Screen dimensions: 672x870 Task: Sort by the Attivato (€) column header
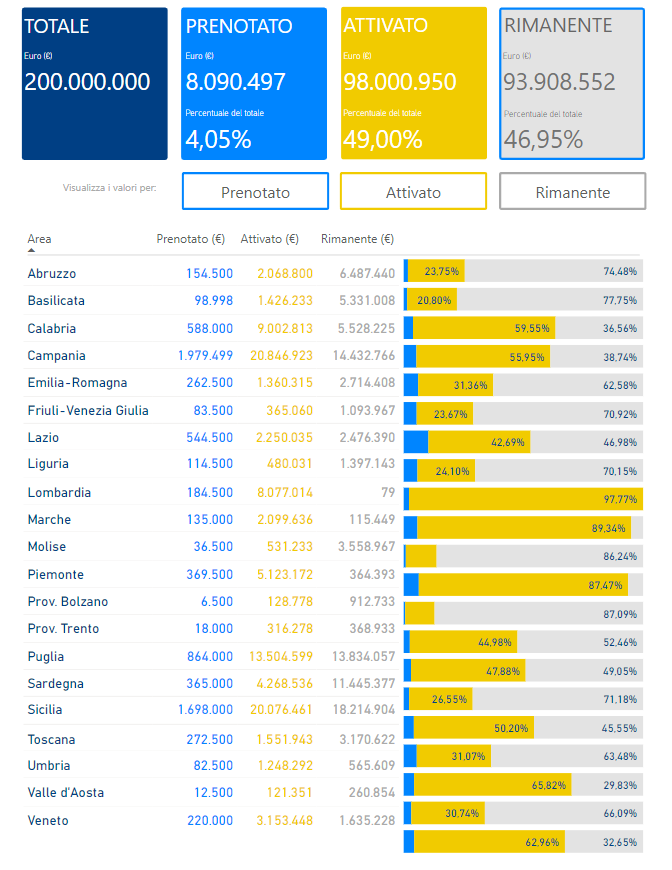[x=269, y=239]
